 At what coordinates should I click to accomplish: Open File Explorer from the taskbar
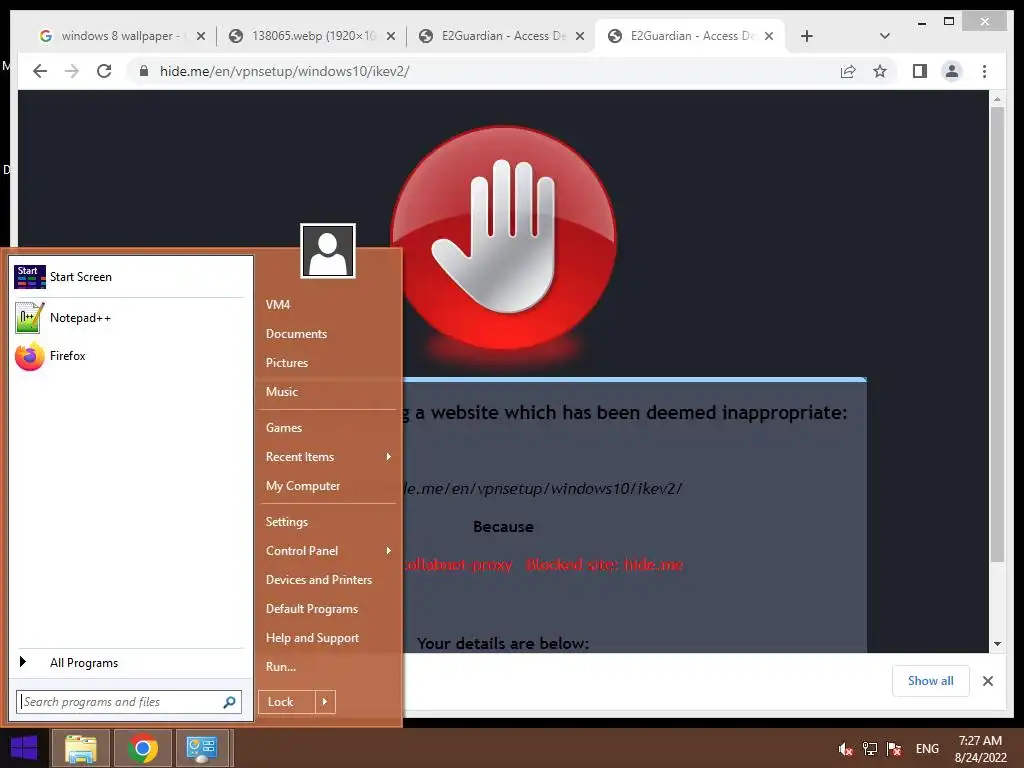(81, 748)
